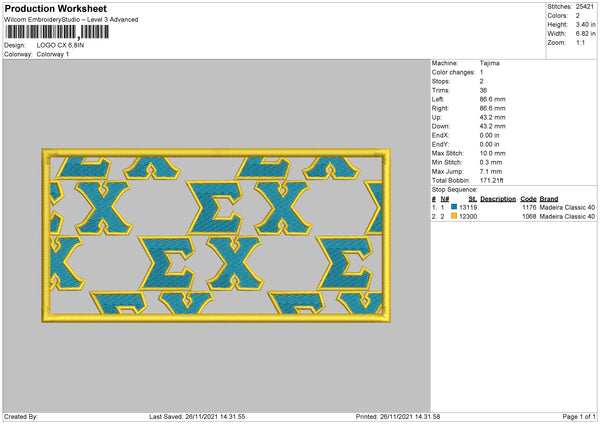This screenshot has width=600, height=424.
Task: Click the 'Stops:' label
Action: [x=441, y=82]
